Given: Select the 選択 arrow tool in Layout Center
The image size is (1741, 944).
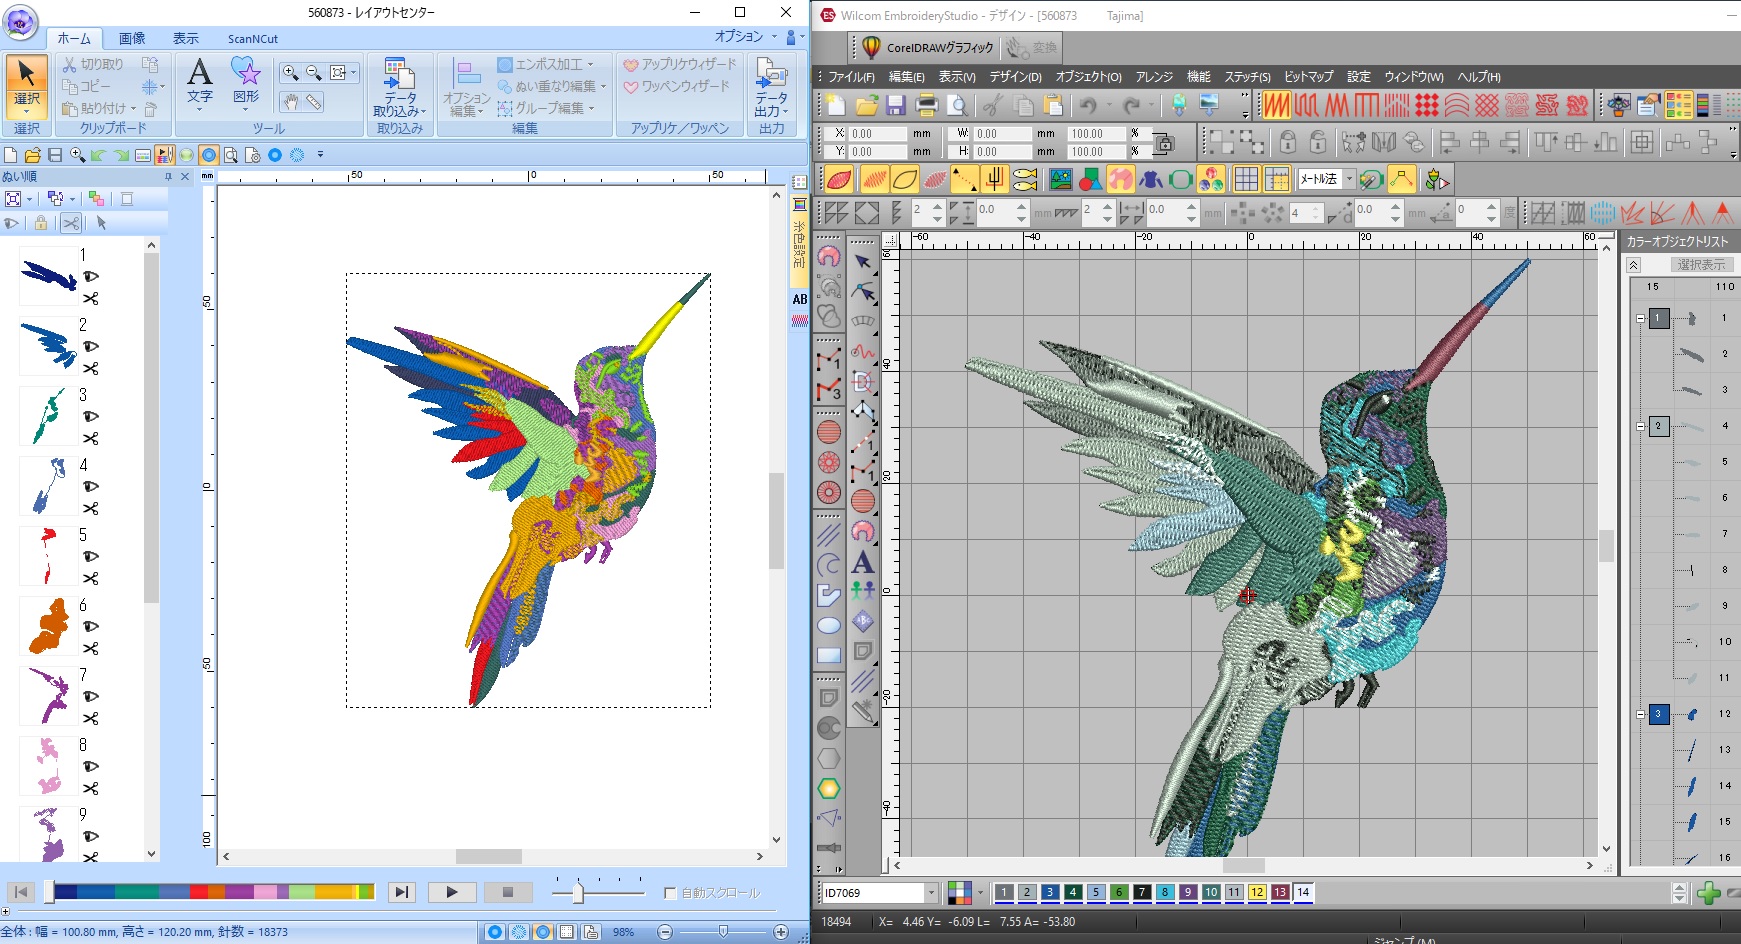Looking at the screenshot, I should 27,86.
